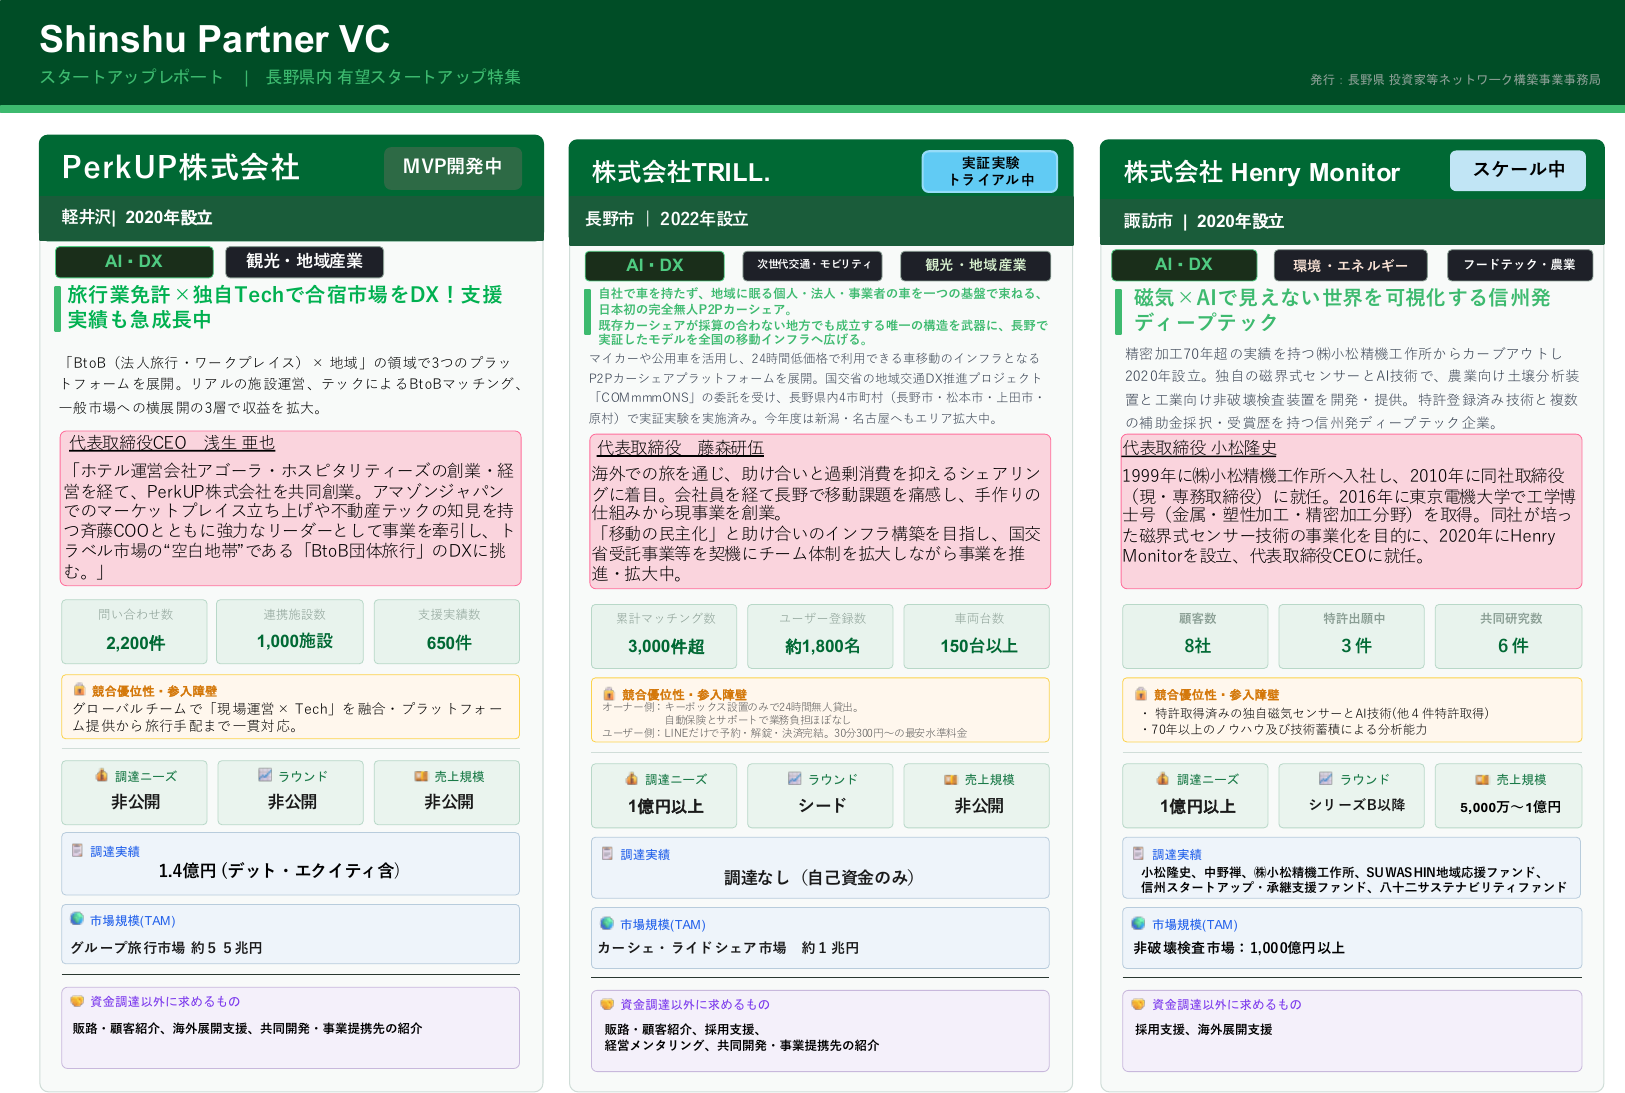
Task: Click the globe icon in Henry Monitor's 市場規模 section
Action: (1138, 923)
